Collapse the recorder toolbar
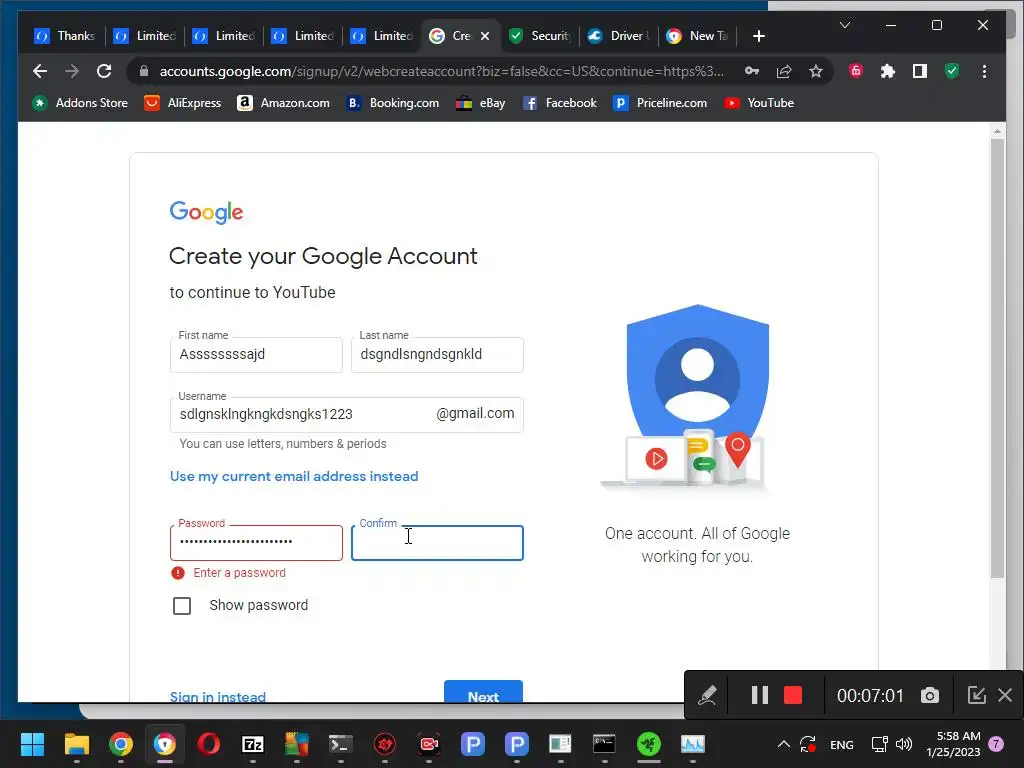The height and width of the screenshot is (768, 1024). coord(976,695)
